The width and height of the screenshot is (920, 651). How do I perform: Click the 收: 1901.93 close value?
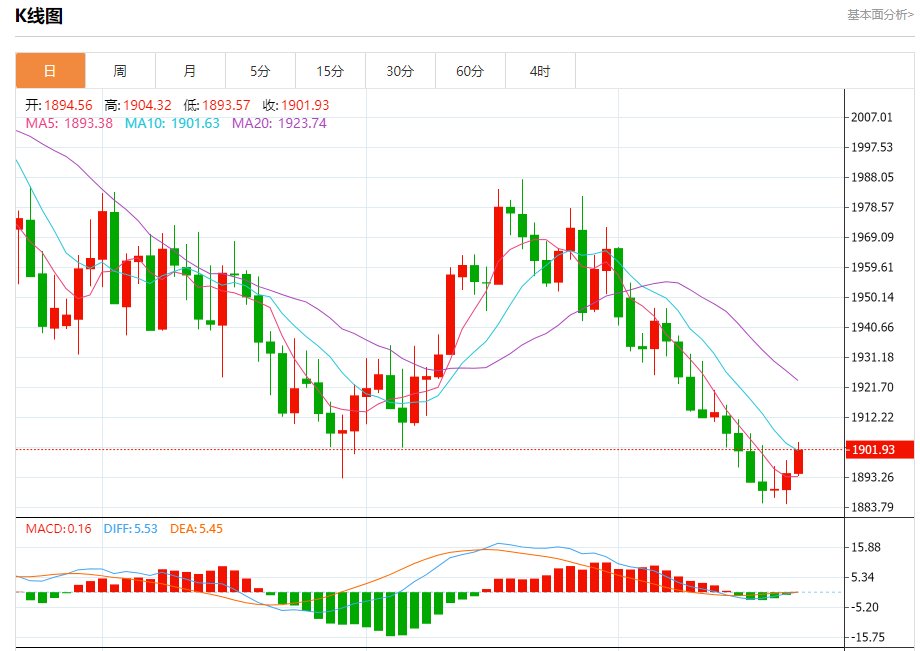[x=296, y=105]
